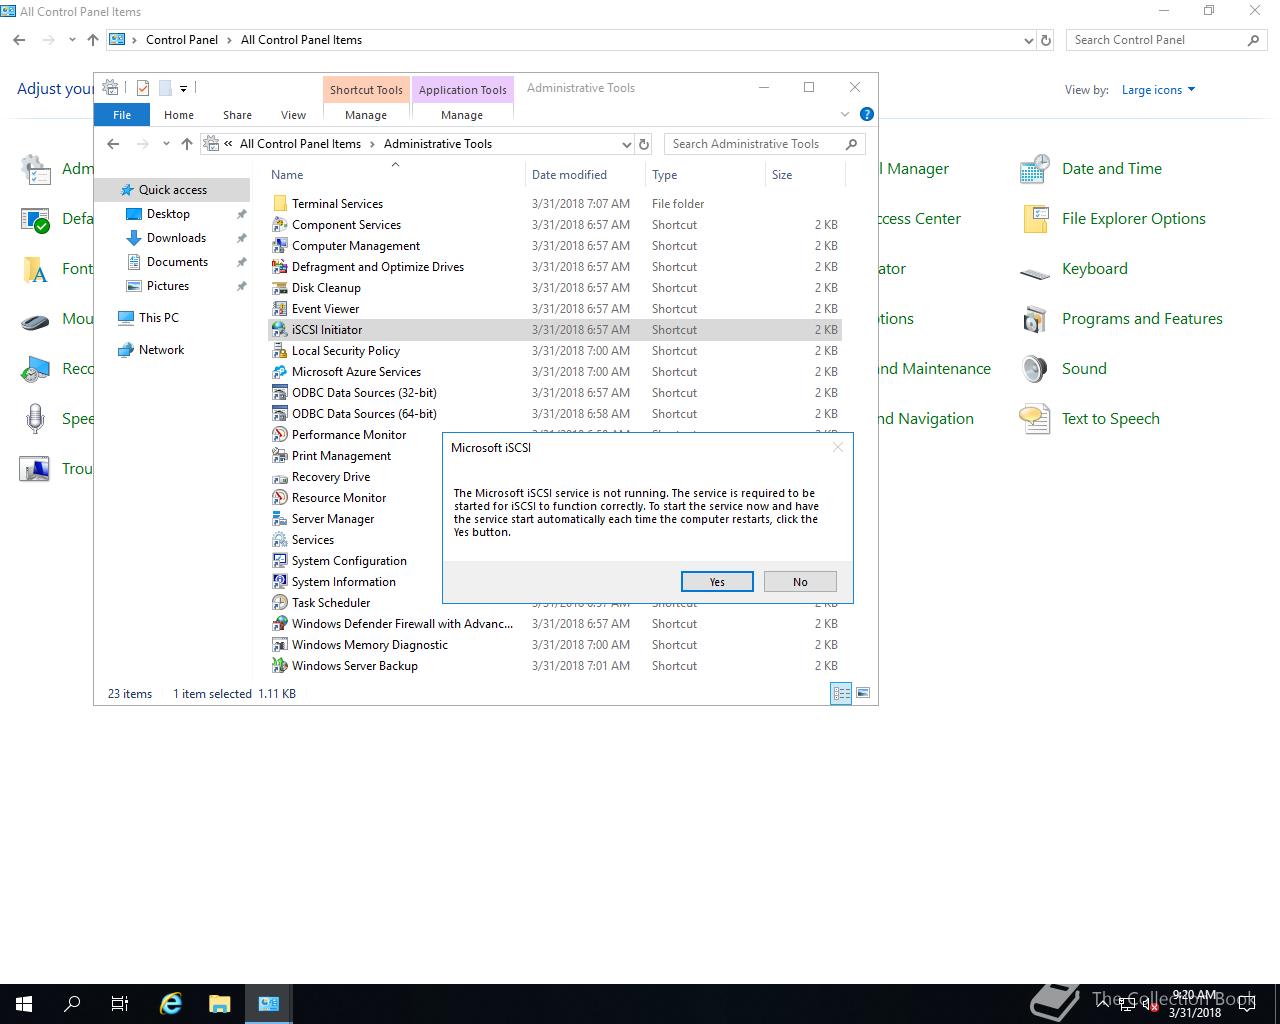Viewport: 1280px width, 1024px height.
Task: Open View by Large icons dropdown
Action: [1158, 90]
